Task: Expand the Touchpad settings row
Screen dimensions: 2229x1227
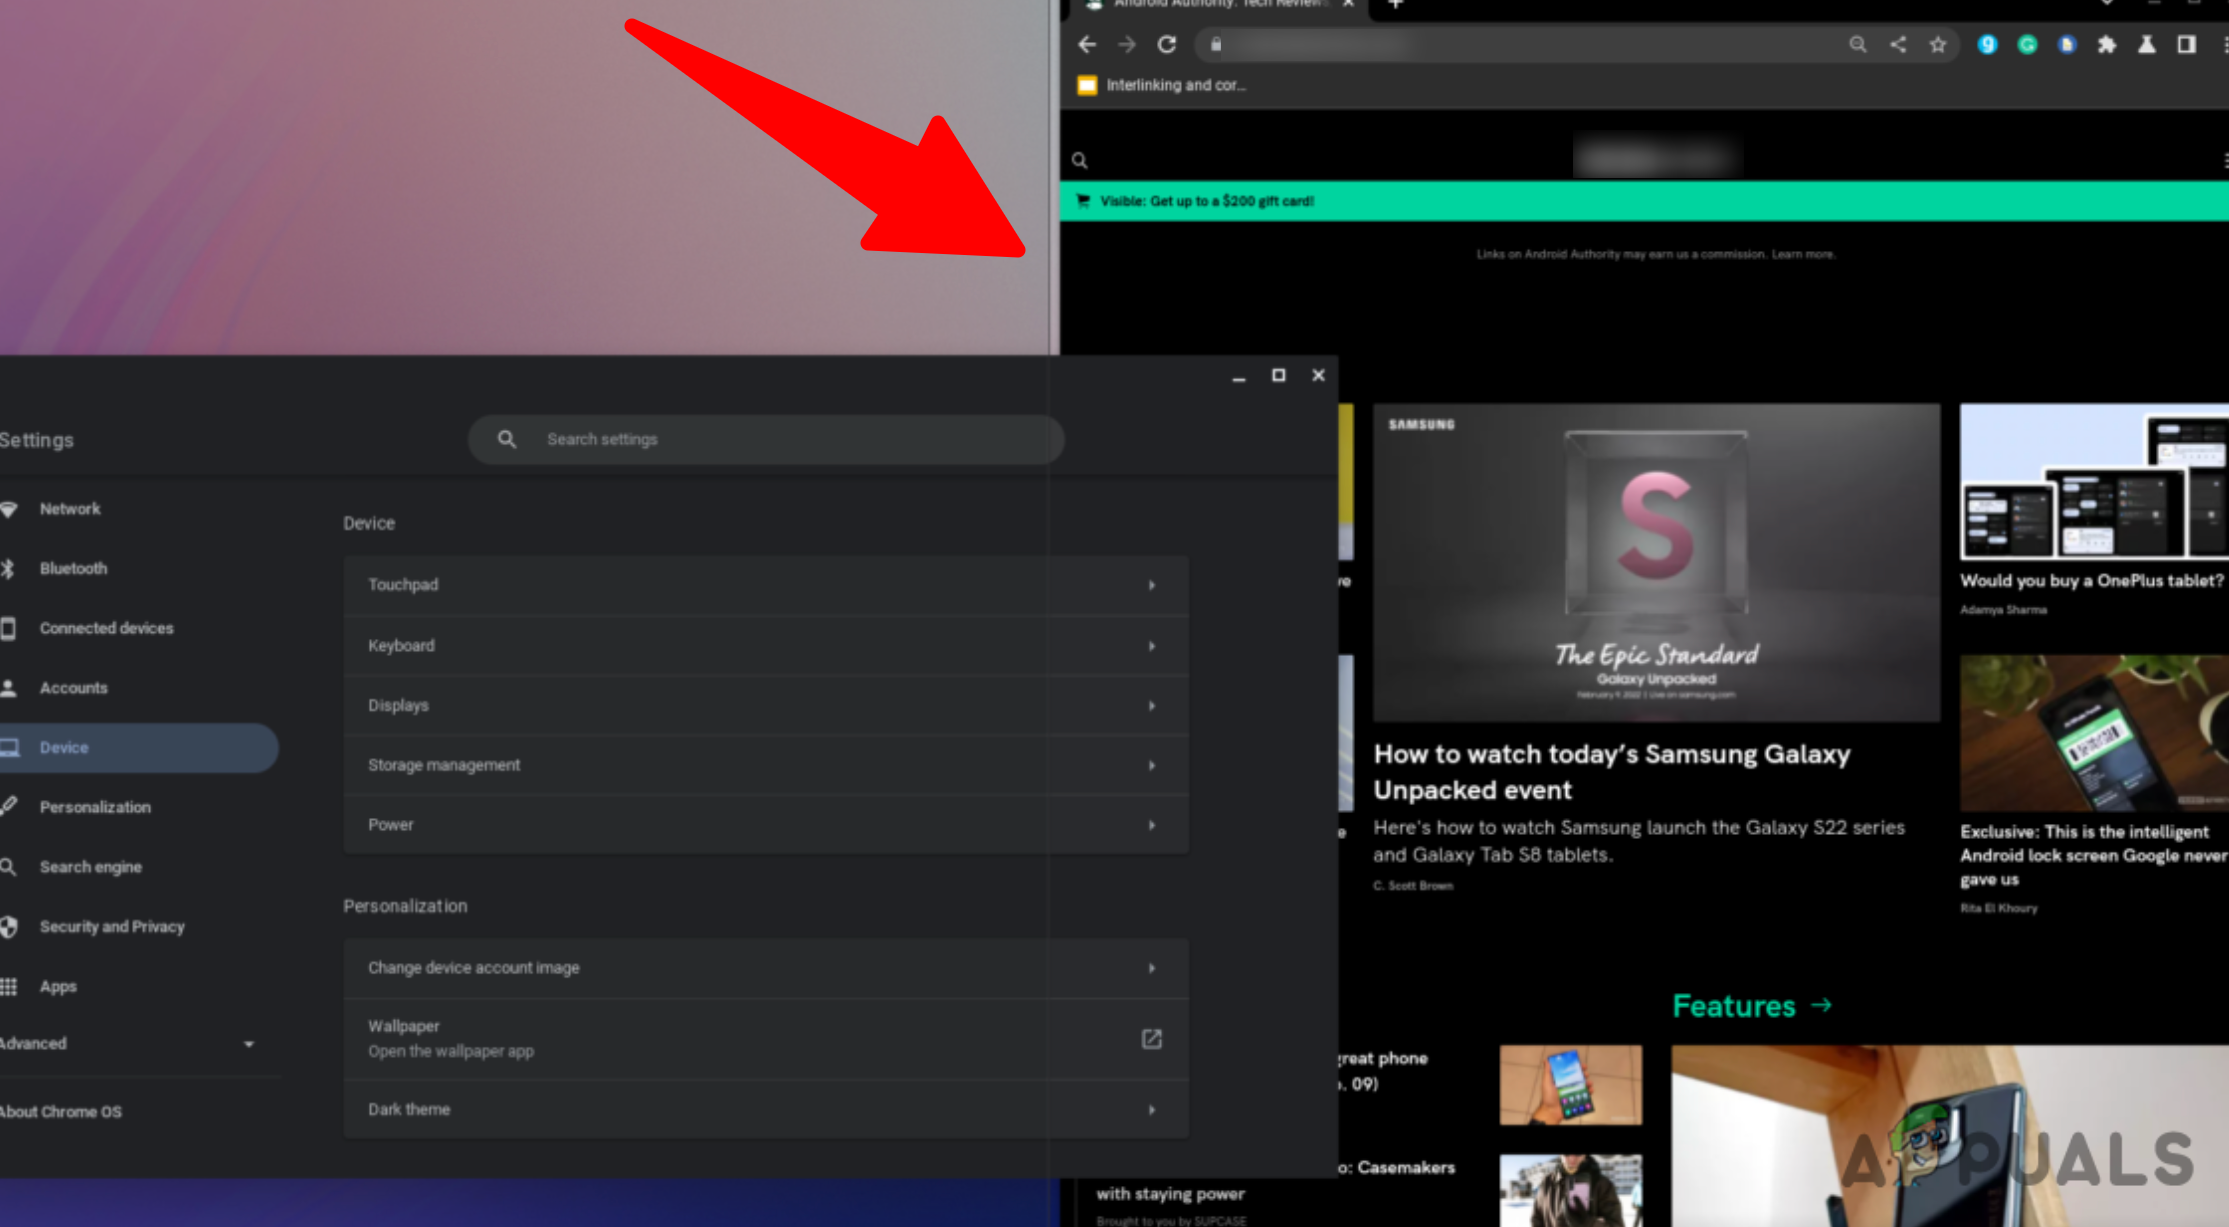Action: 765,585
